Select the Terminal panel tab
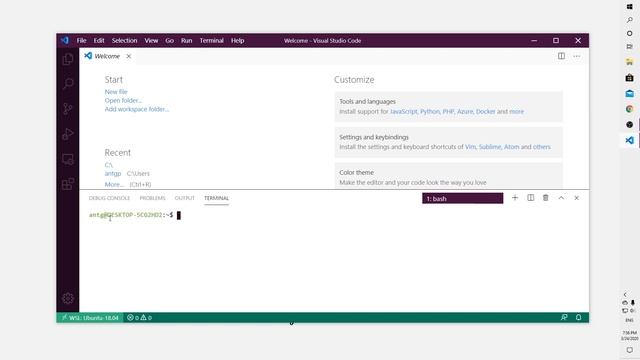 (x=216, y=198)
